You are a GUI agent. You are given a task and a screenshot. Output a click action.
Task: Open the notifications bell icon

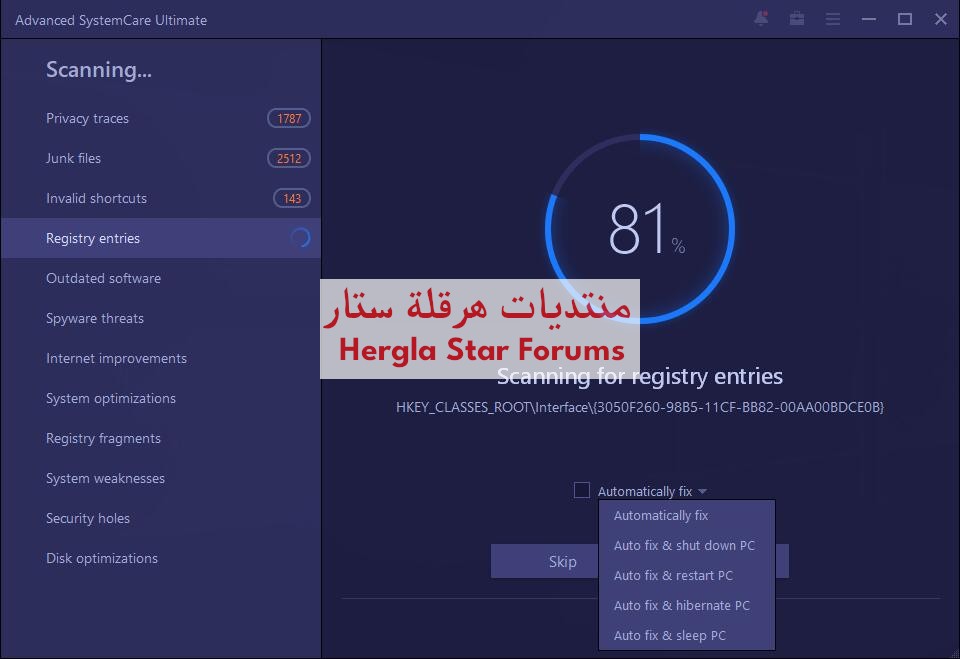coord(761,19)
